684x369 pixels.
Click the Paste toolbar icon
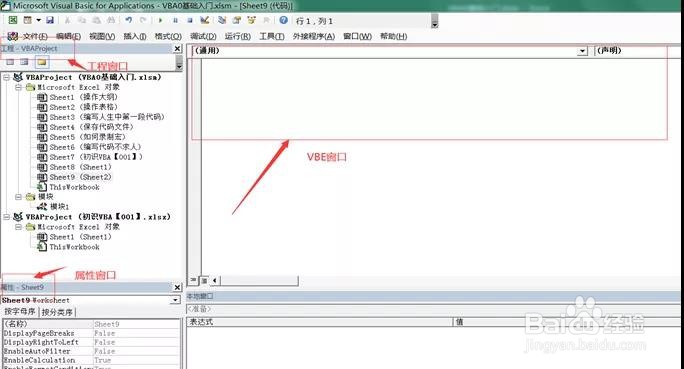click(96, 20)
